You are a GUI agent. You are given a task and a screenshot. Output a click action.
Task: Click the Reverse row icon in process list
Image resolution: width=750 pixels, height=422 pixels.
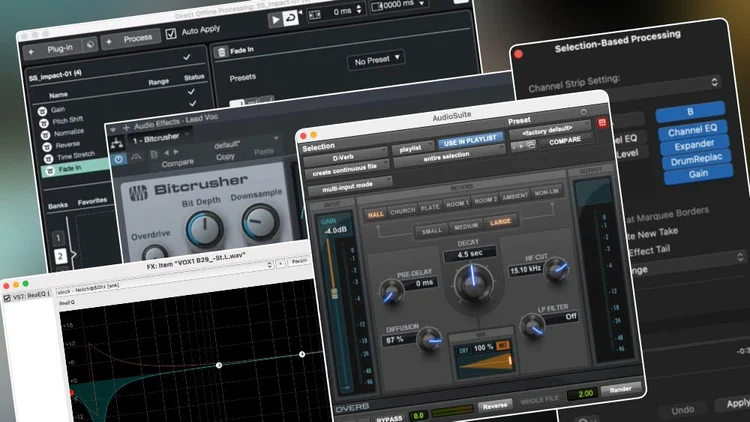pos(47,147)
